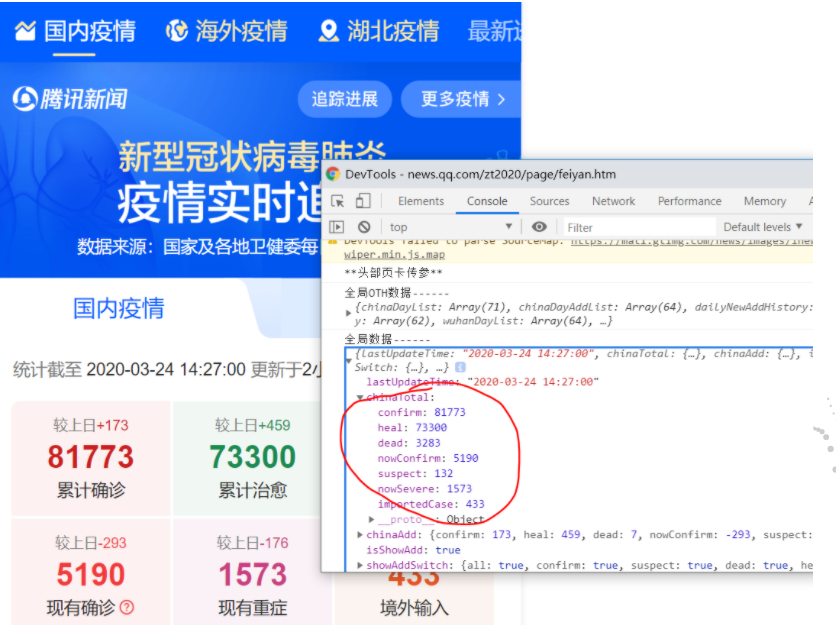Click the 追踪进展 button

click(x=344, y=99)
